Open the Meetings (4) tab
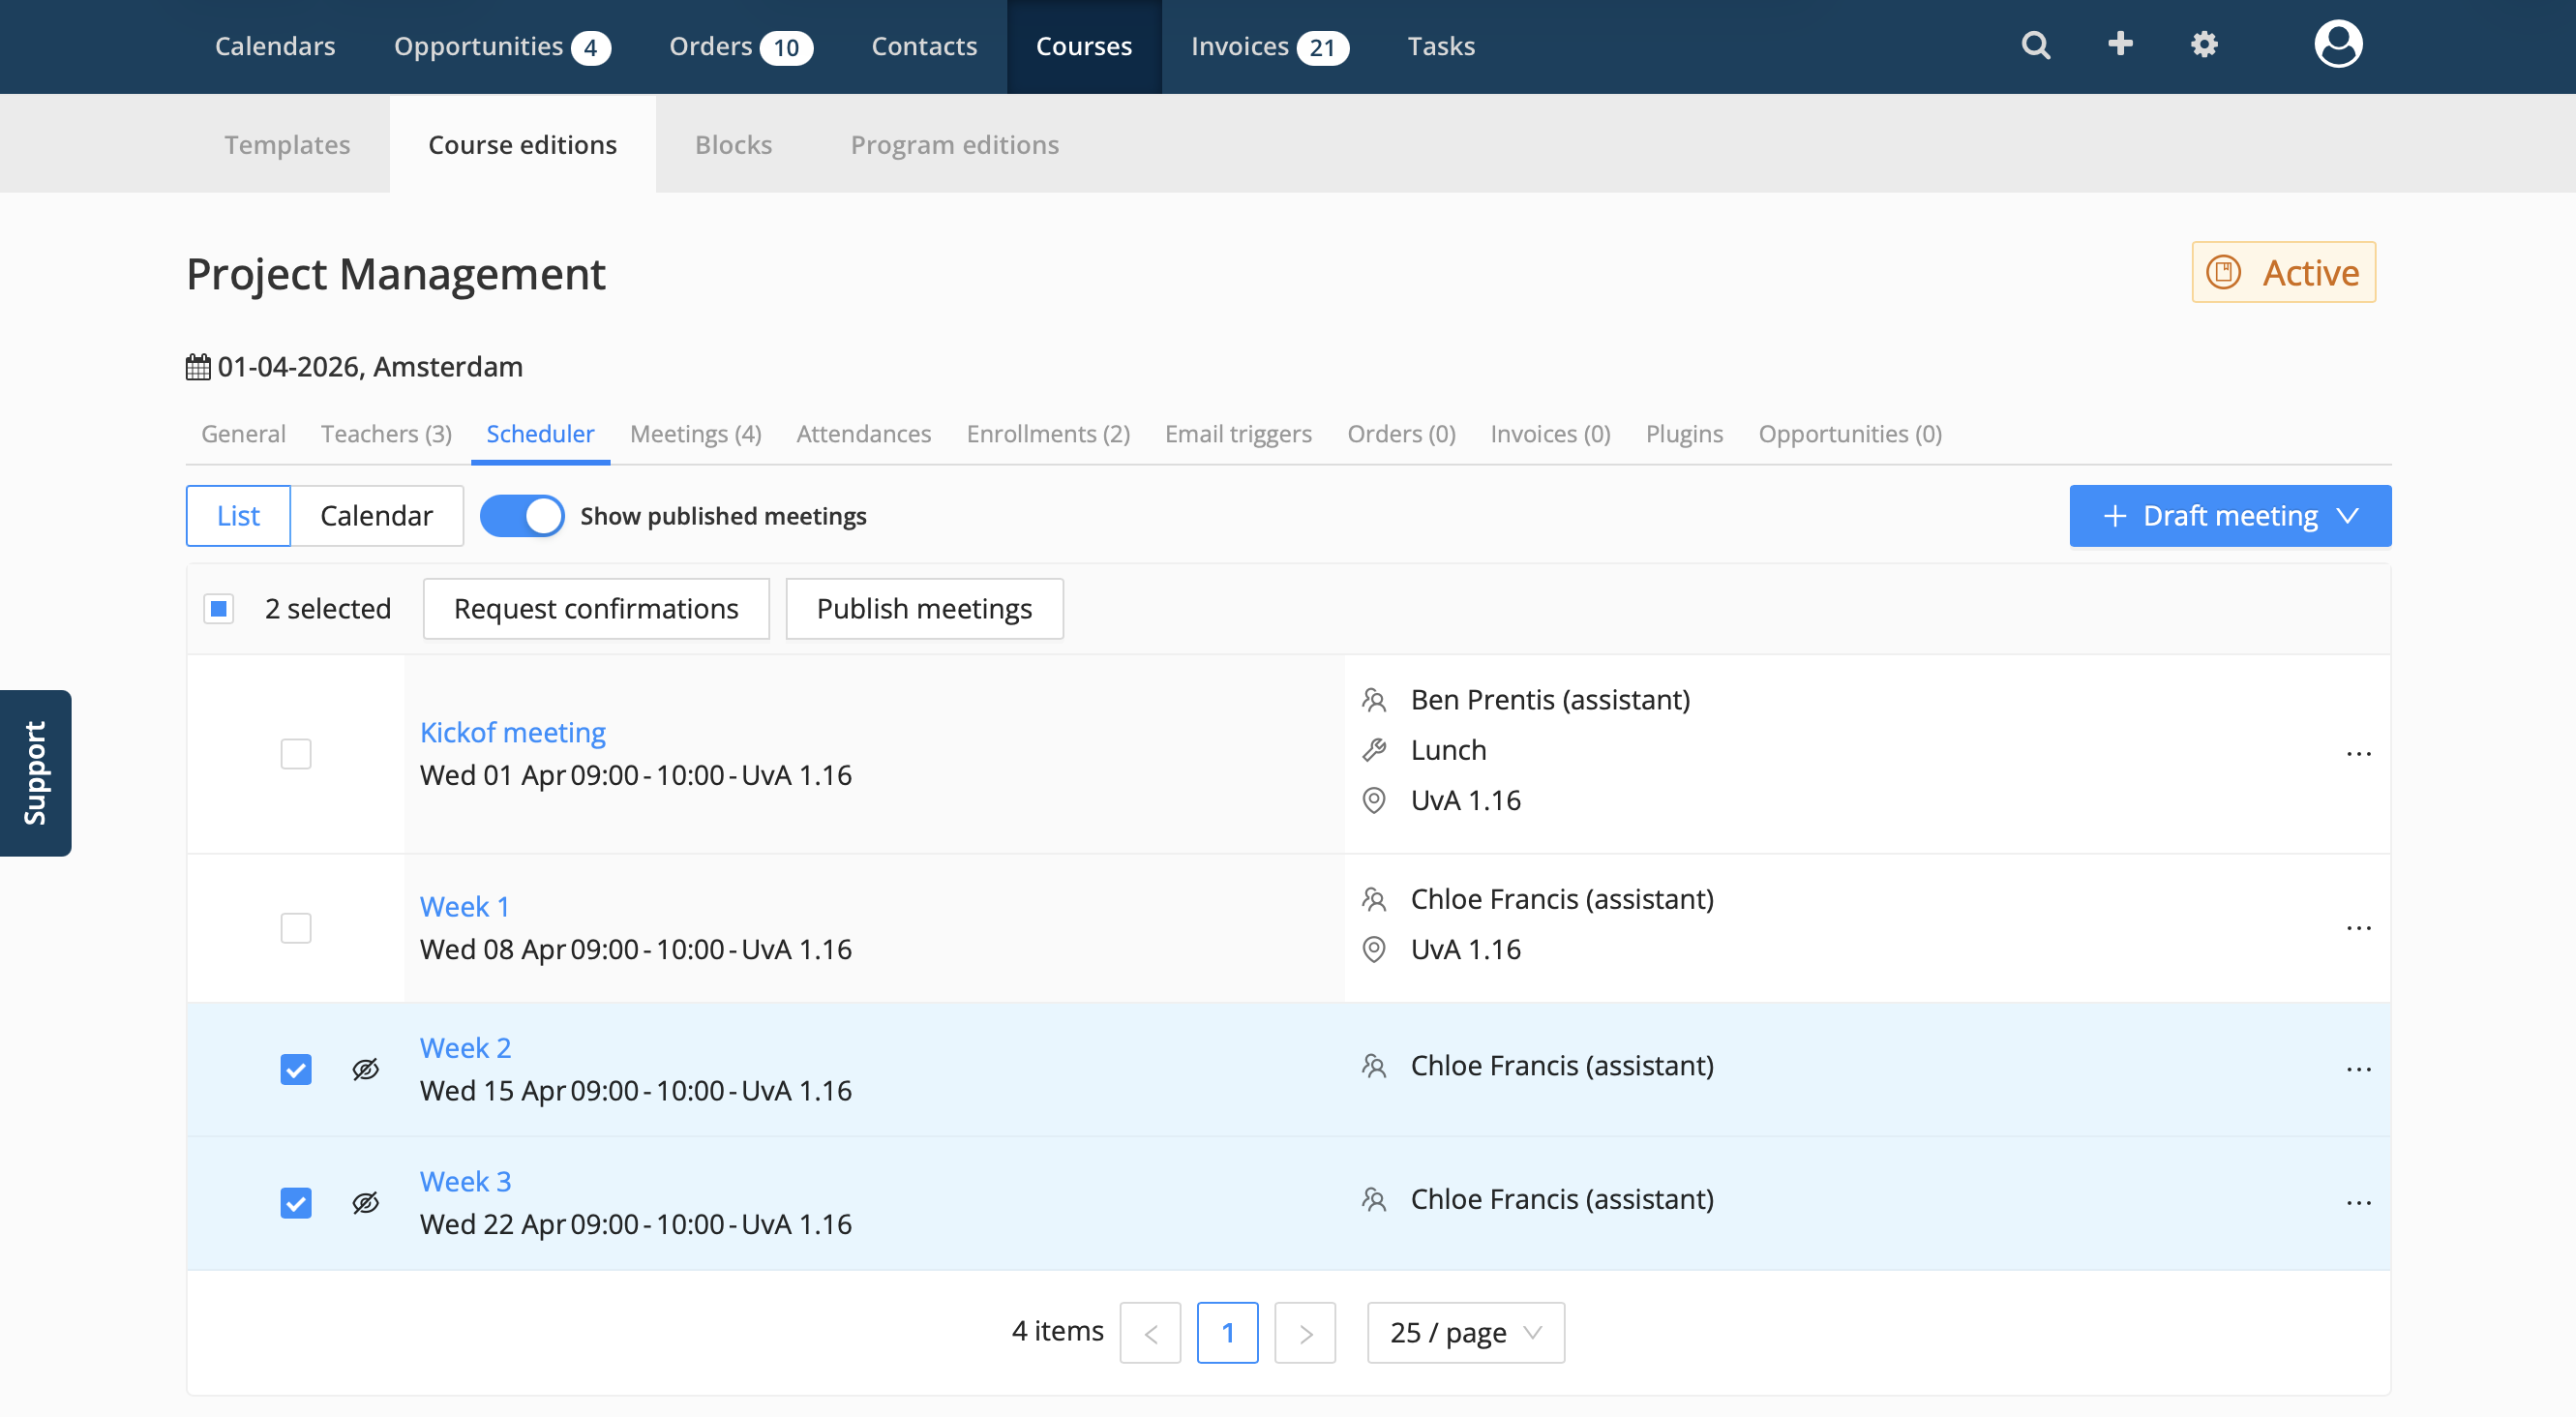 (x=695, y=434)
